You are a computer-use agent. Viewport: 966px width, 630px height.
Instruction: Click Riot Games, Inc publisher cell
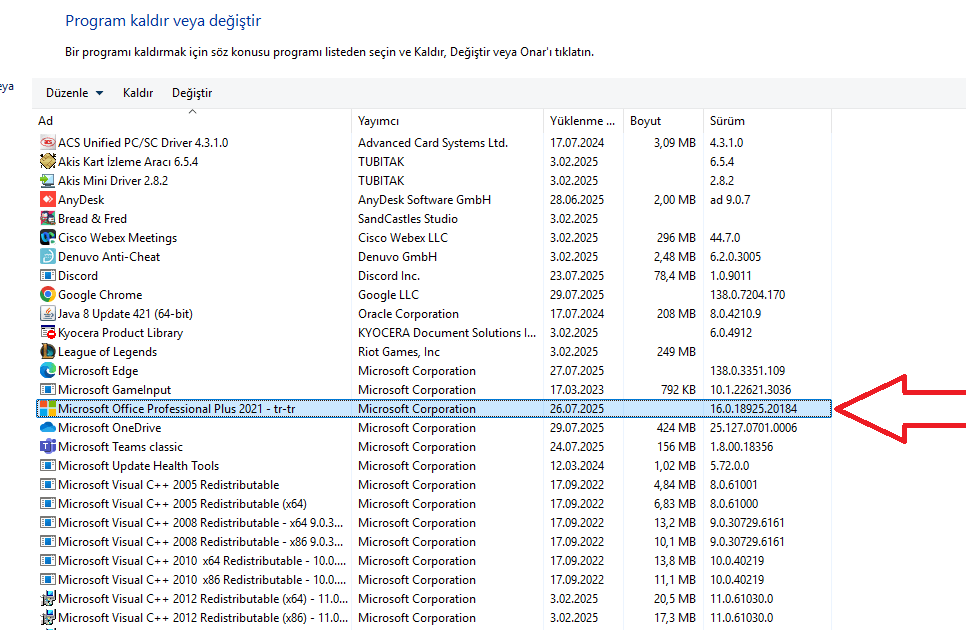[399, 352]
